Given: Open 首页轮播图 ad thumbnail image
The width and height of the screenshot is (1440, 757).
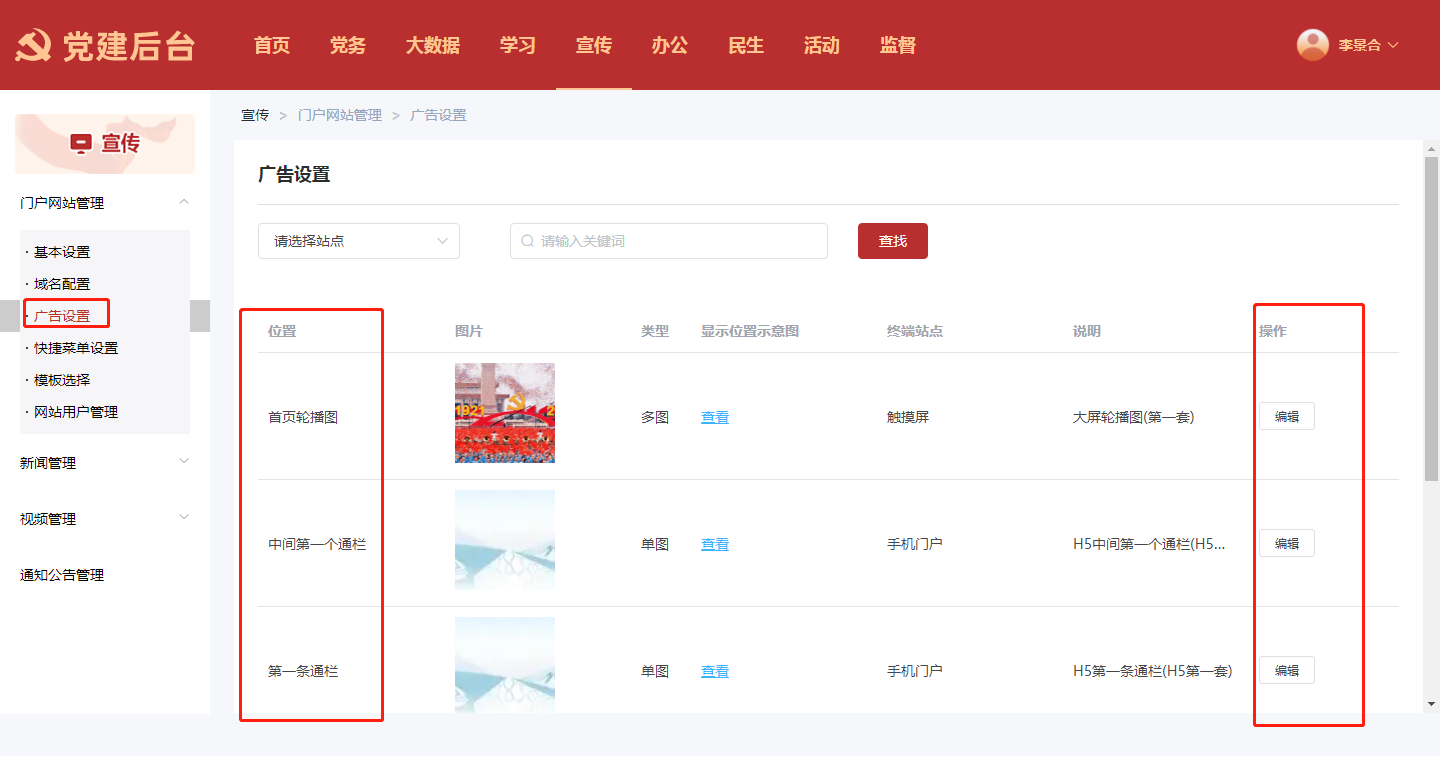Looking at the screenshot, I should tap(505, 413).
